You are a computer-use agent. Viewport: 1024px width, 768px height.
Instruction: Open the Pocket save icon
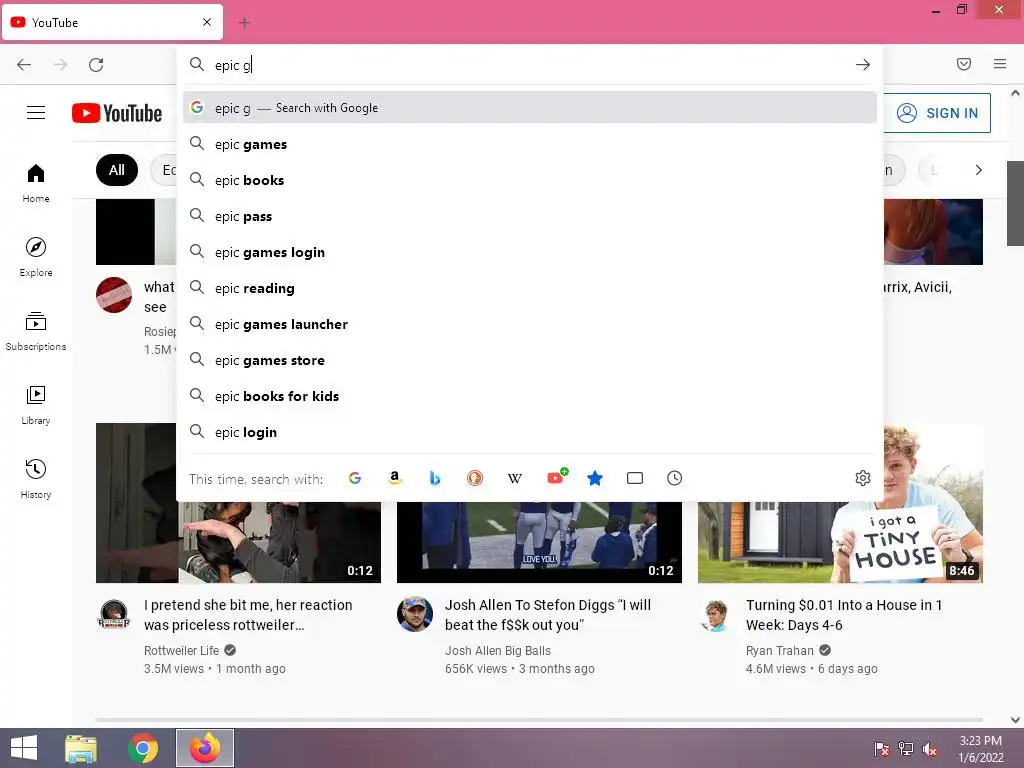964,64
